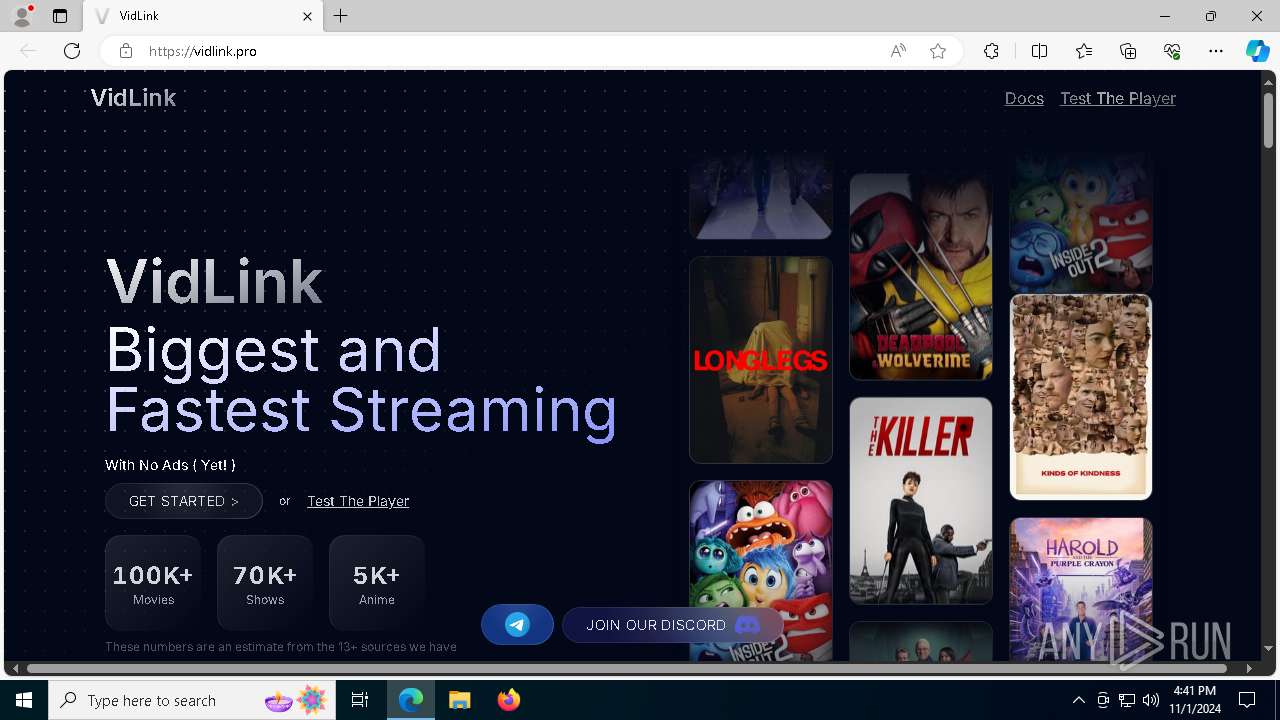The width and height of the screenshot is (1280, 720).
Task: Open the Windows Start menu
Action: click(24, 700)
